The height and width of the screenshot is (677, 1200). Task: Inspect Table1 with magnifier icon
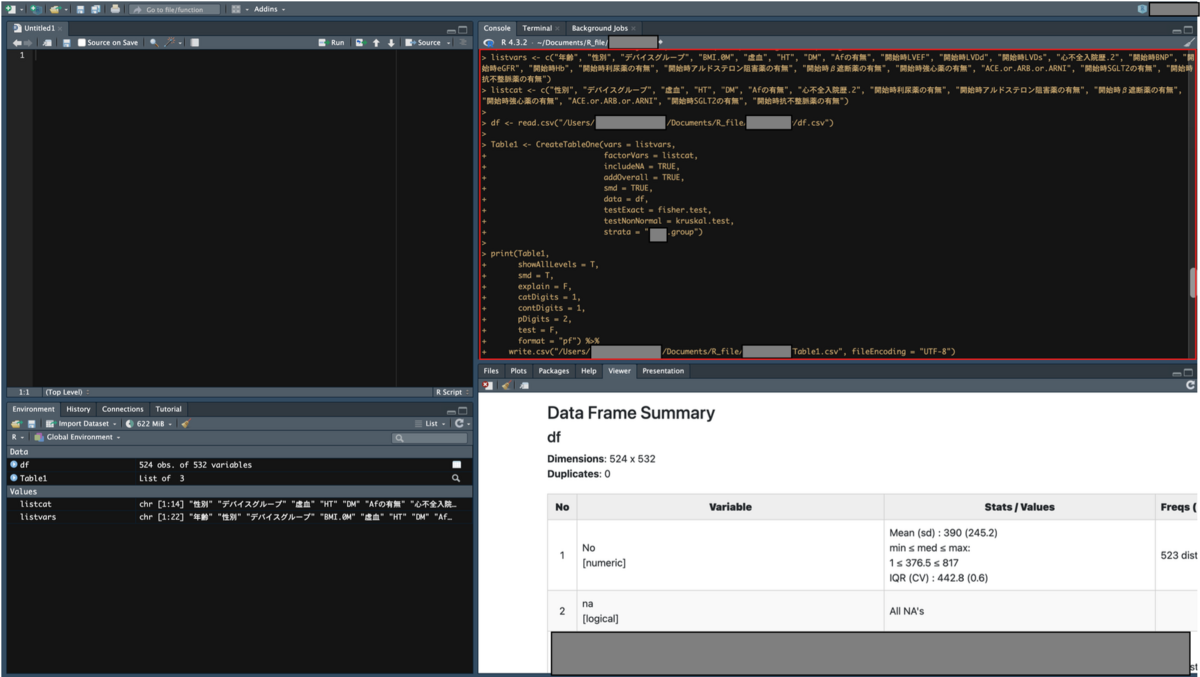pyautogui.click(x=457, y=479)
